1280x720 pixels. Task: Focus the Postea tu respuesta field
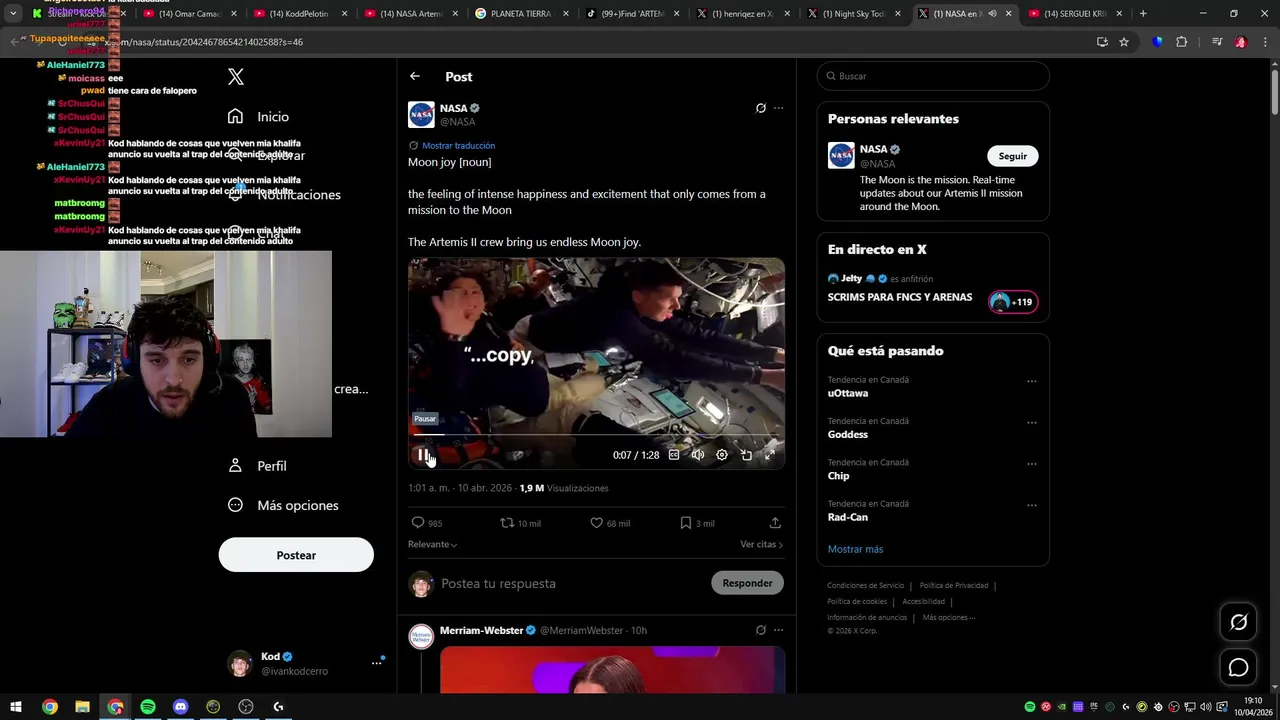570,583
